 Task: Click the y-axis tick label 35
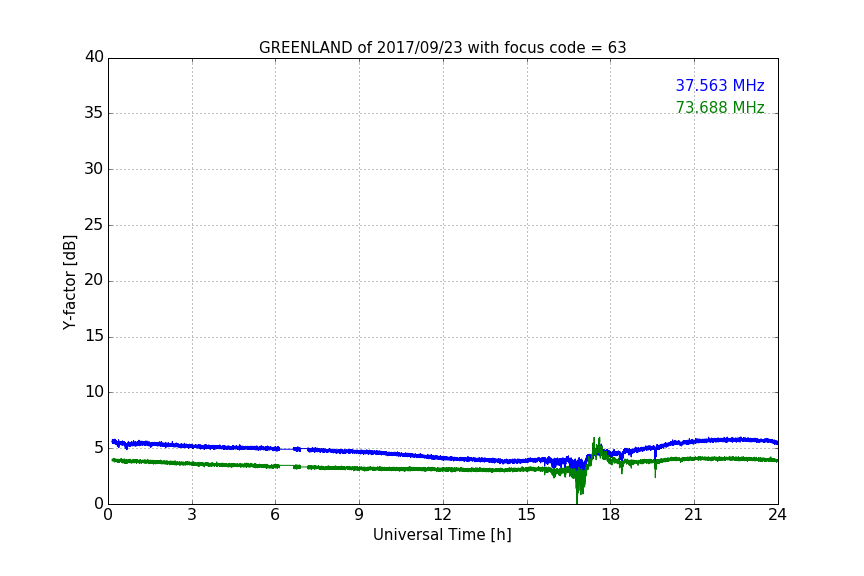(x=94, y=113)
